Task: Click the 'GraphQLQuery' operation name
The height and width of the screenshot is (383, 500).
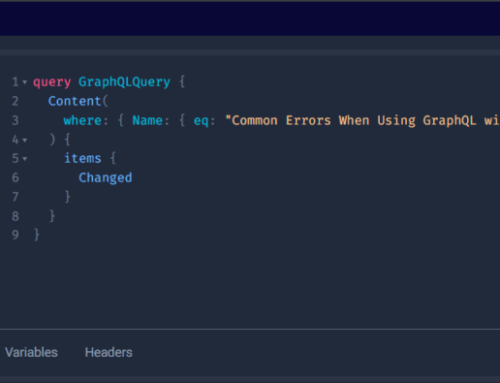Action: tap(124, 82)
